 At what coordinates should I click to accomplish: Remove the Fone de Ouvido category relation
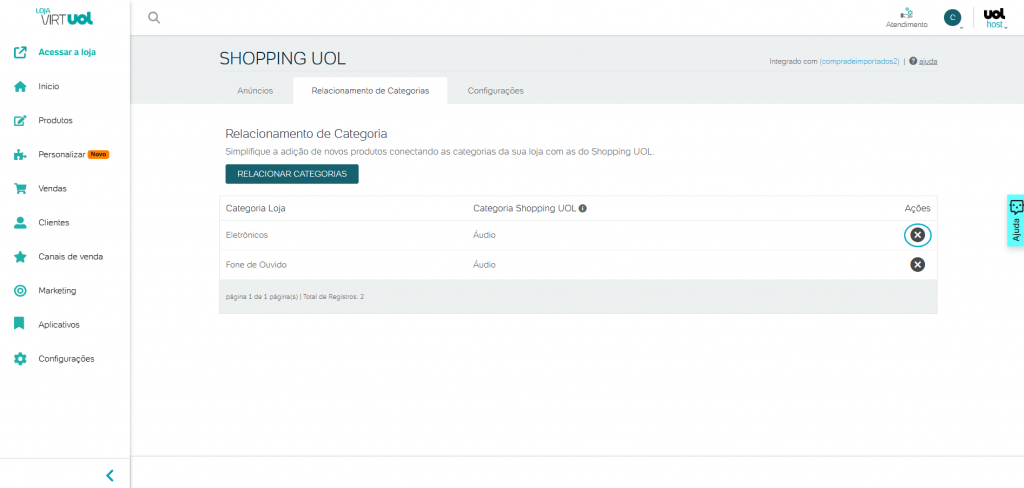(918, 265)
